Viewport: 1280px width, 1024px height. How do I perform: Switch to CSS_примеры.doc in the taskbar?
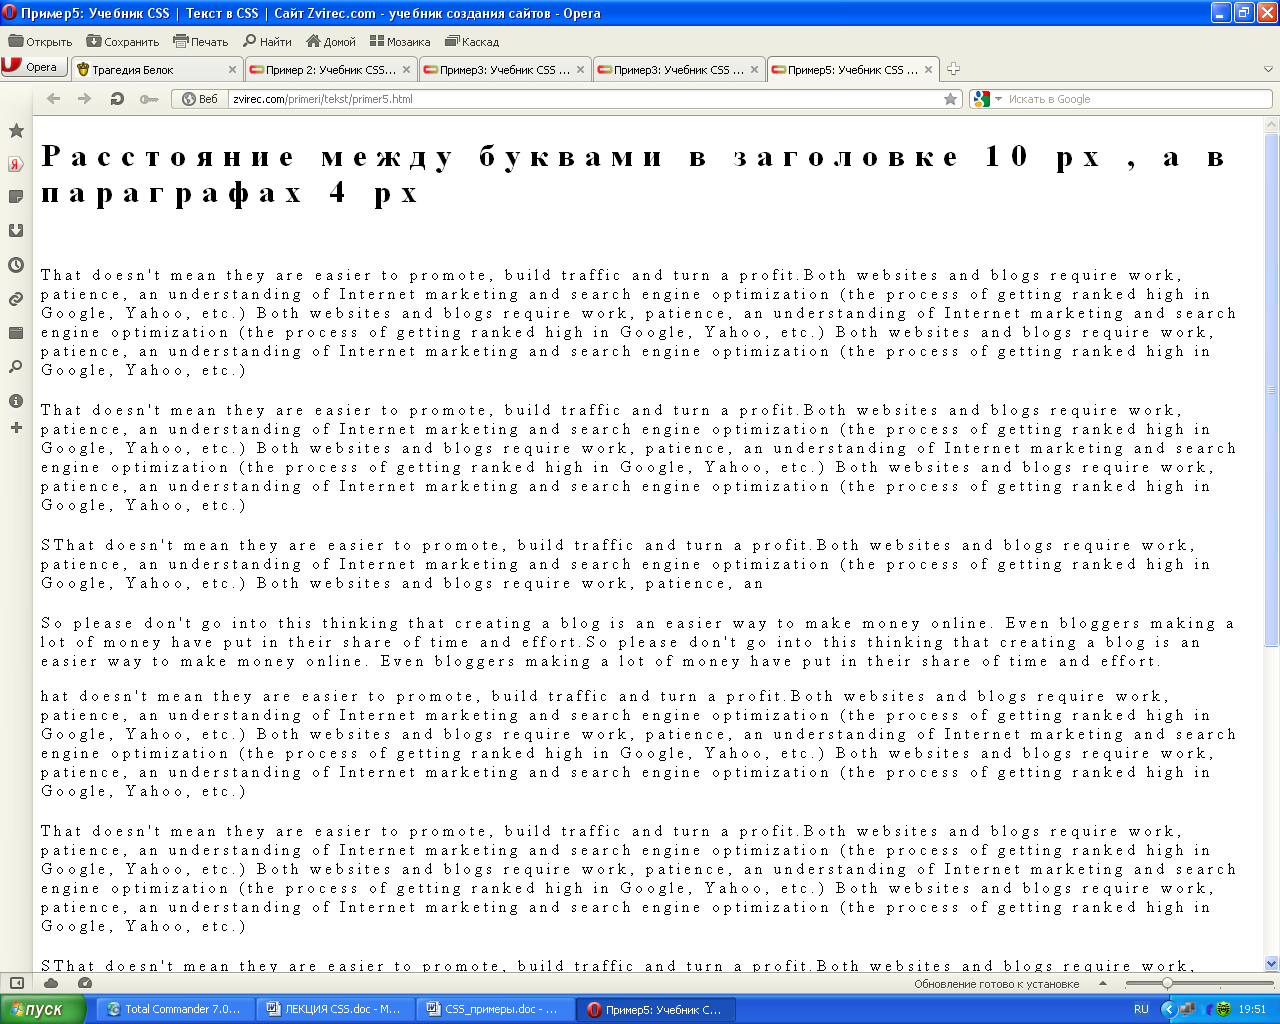[496, 1010]
